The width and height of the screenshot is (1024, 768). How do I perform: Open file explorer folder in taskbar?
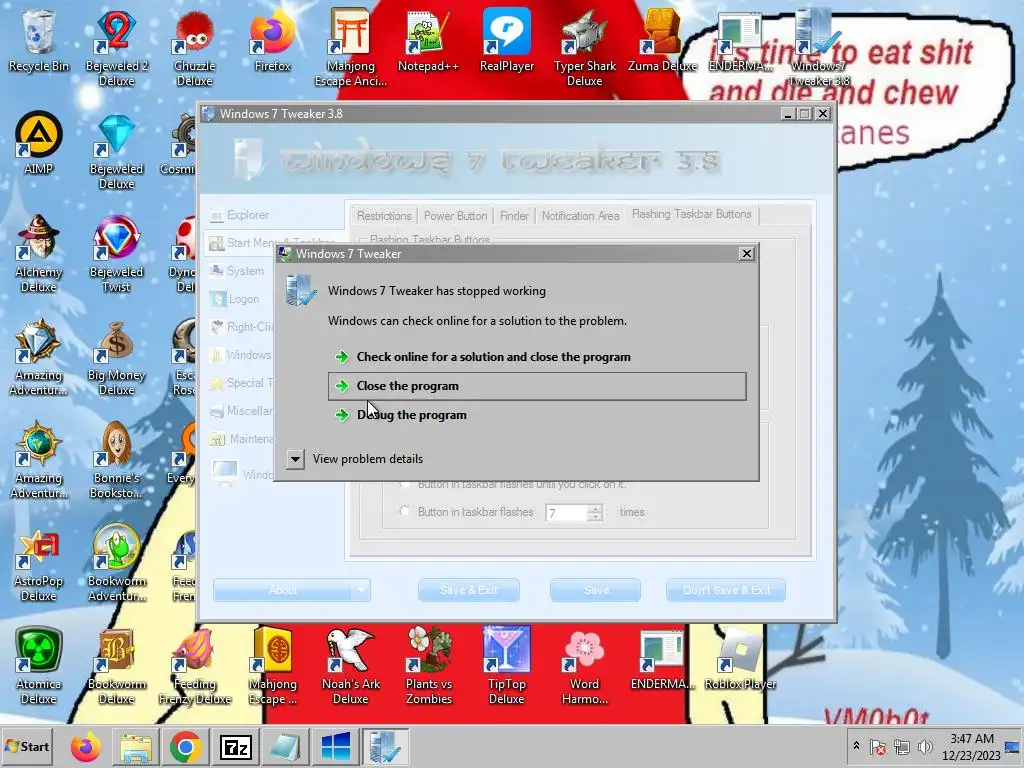(136, 747)
